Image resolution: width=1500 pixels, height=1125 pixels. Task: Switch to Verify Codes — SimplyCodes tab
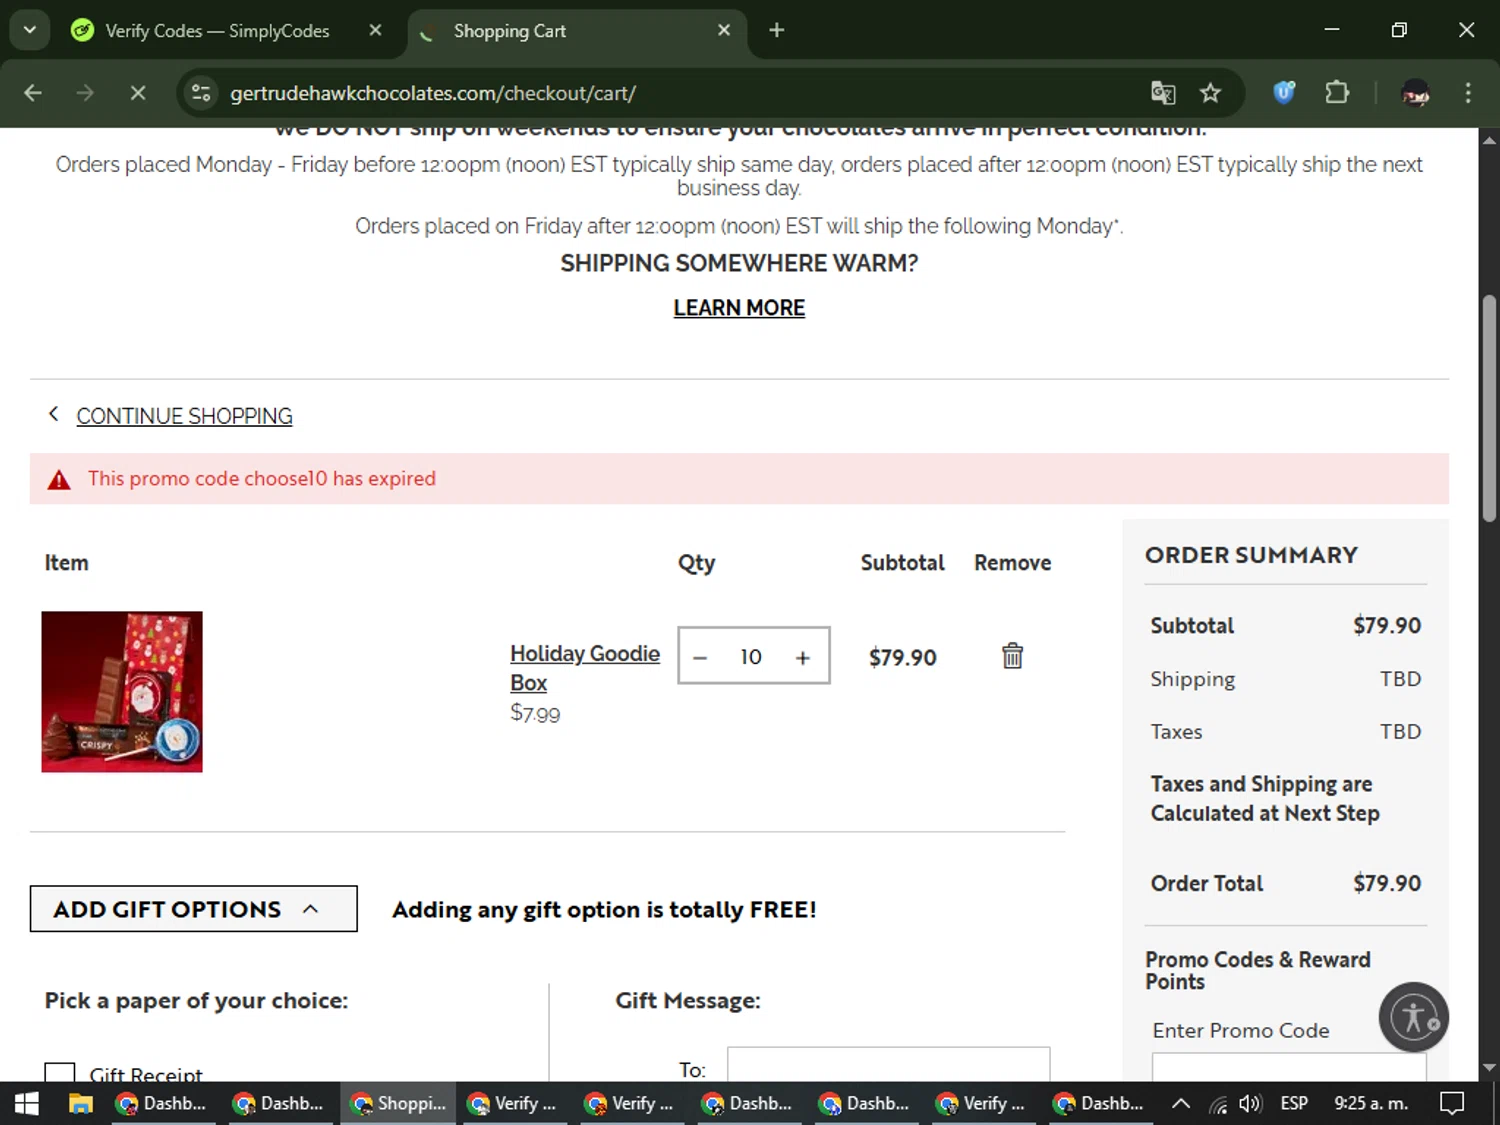tap(217, 31)
